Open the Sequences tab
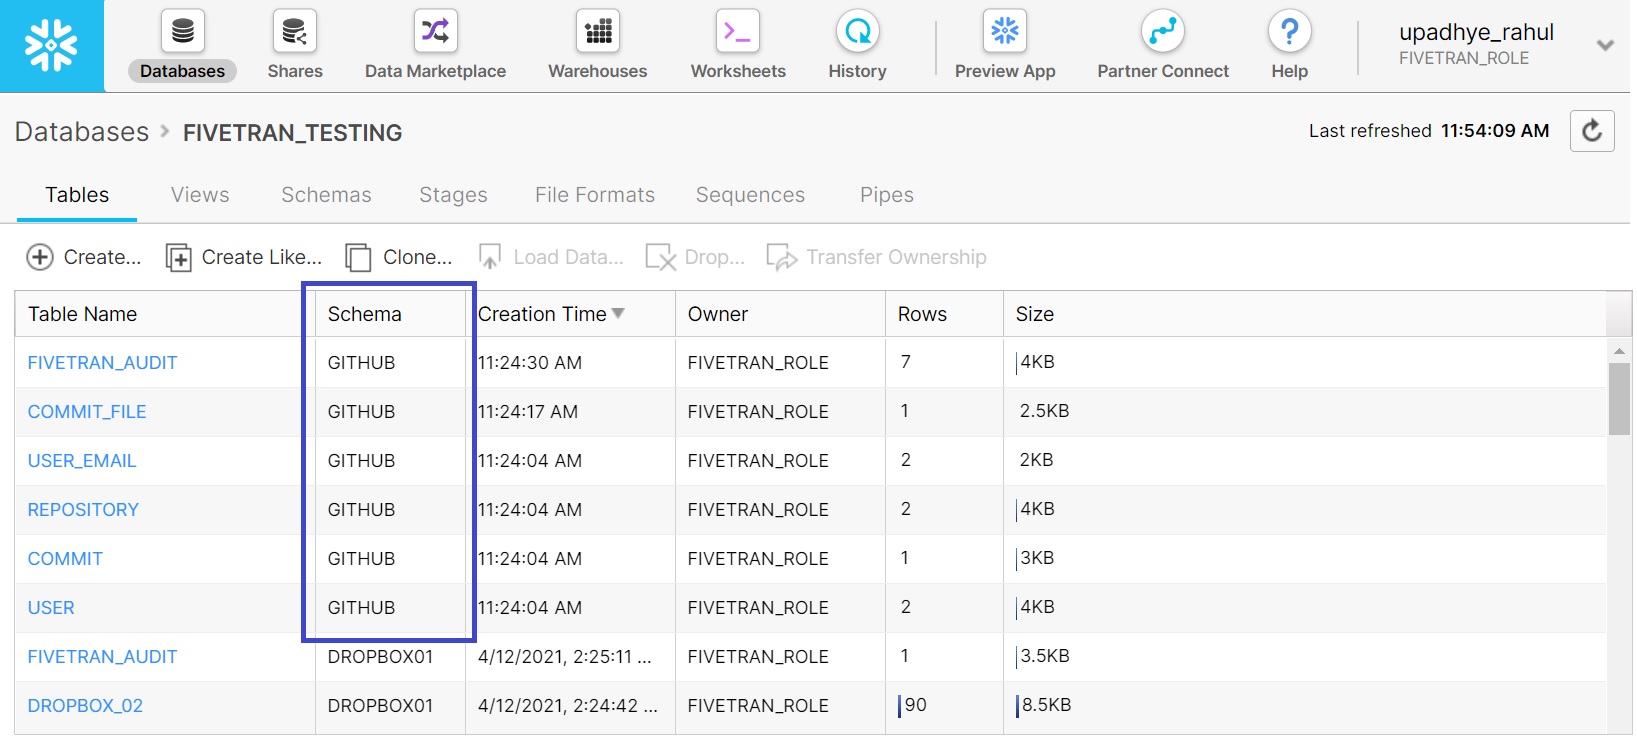 point(750,195)
